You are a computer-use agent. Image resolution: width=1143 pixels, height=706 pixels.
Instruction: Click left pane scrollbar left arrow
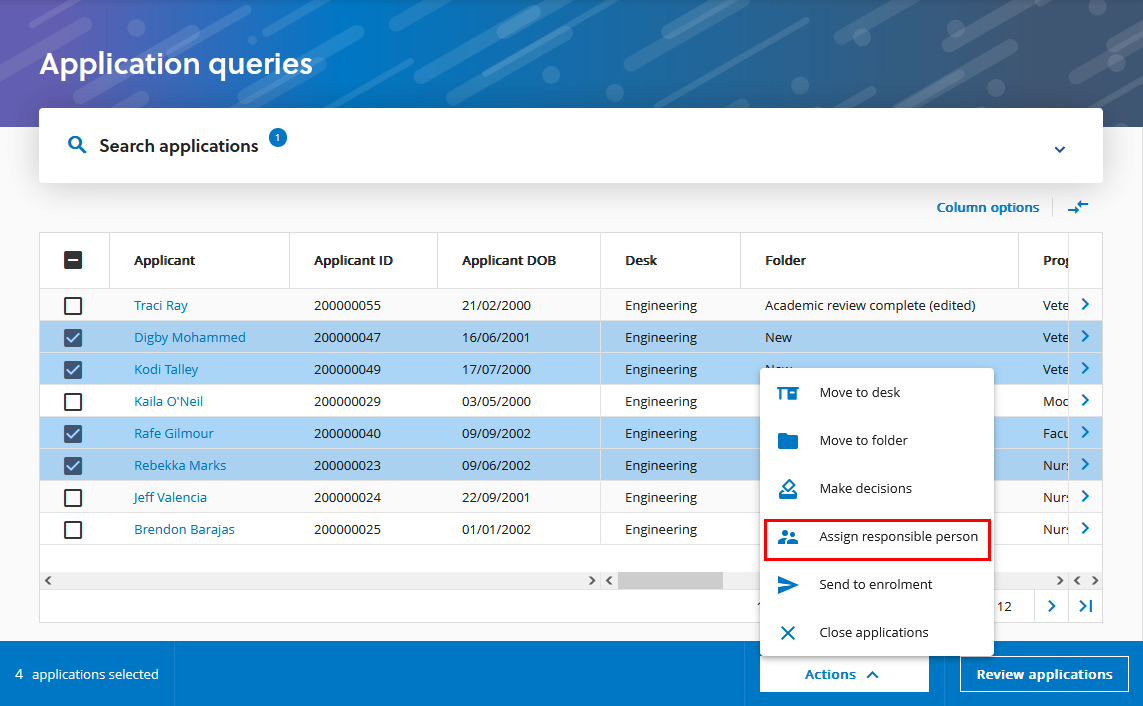tap(48, 581)
